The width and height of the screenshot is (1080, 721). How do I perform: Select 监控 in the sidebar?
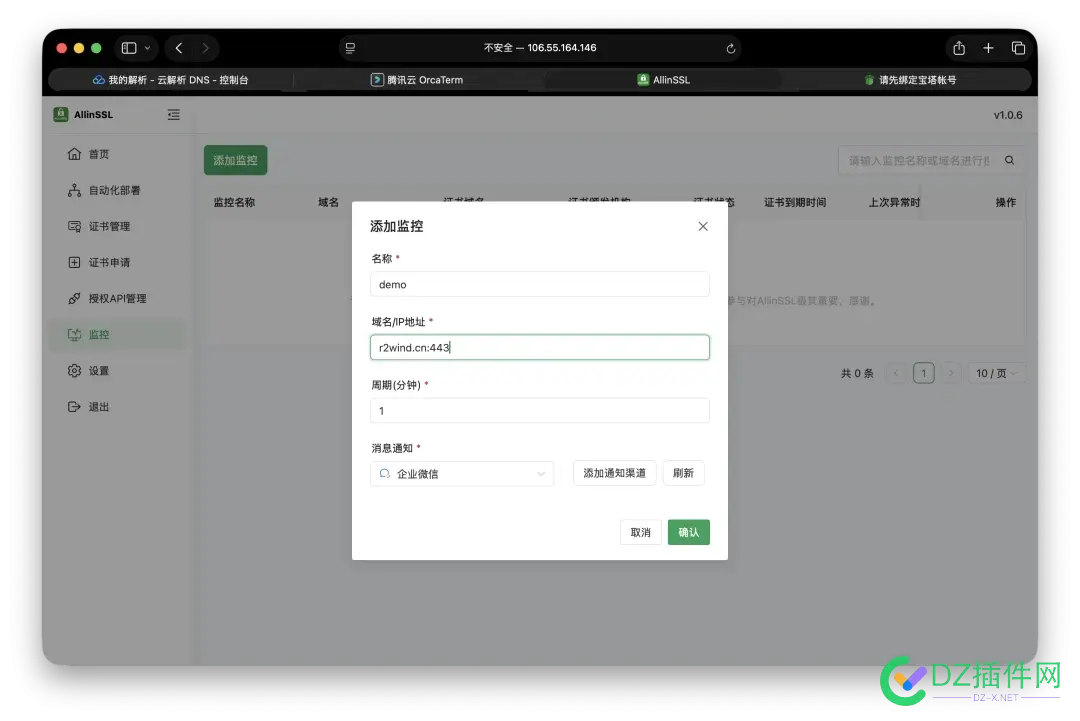(x=117, y=335)
